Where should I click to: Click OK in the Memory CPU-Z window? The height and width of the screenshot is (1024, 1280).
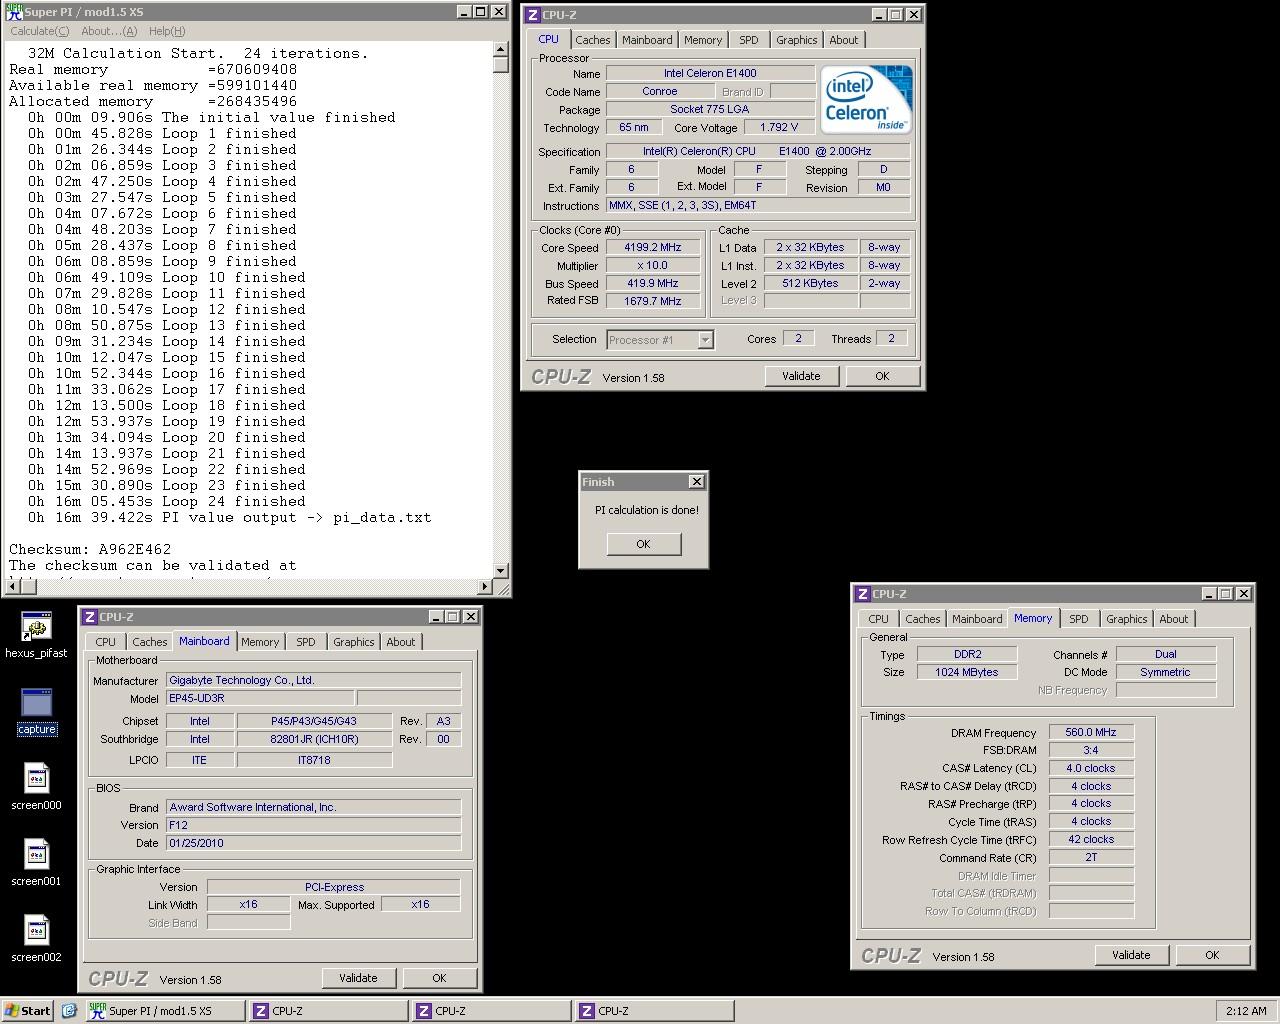click(x=1212, y=955)
